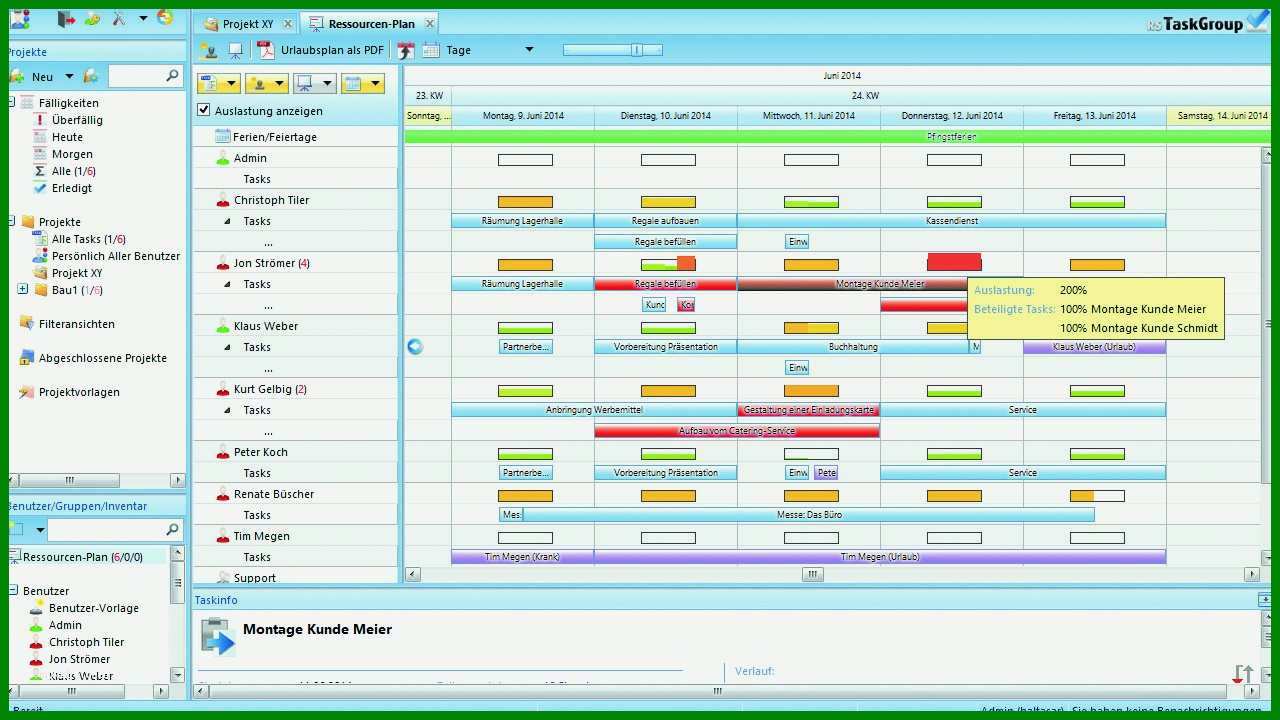Switch to Projekt XY tab

247,23
